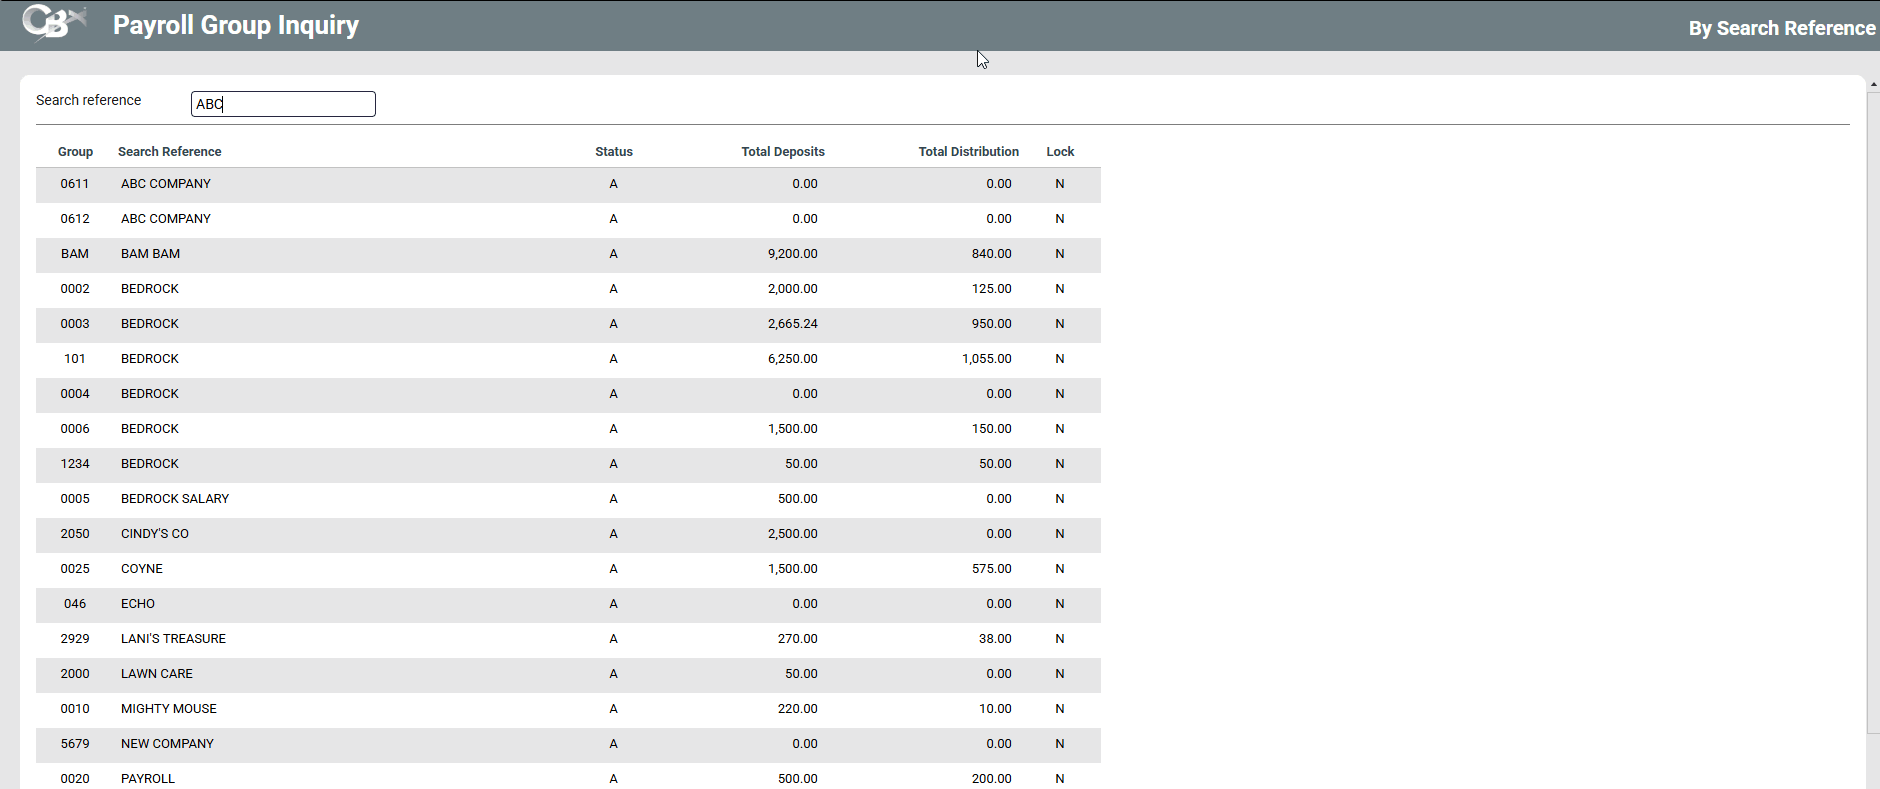The image size is (1880, 789).
Task: Click the scrollbar up arrow
Action: [x=1873, y=85]
